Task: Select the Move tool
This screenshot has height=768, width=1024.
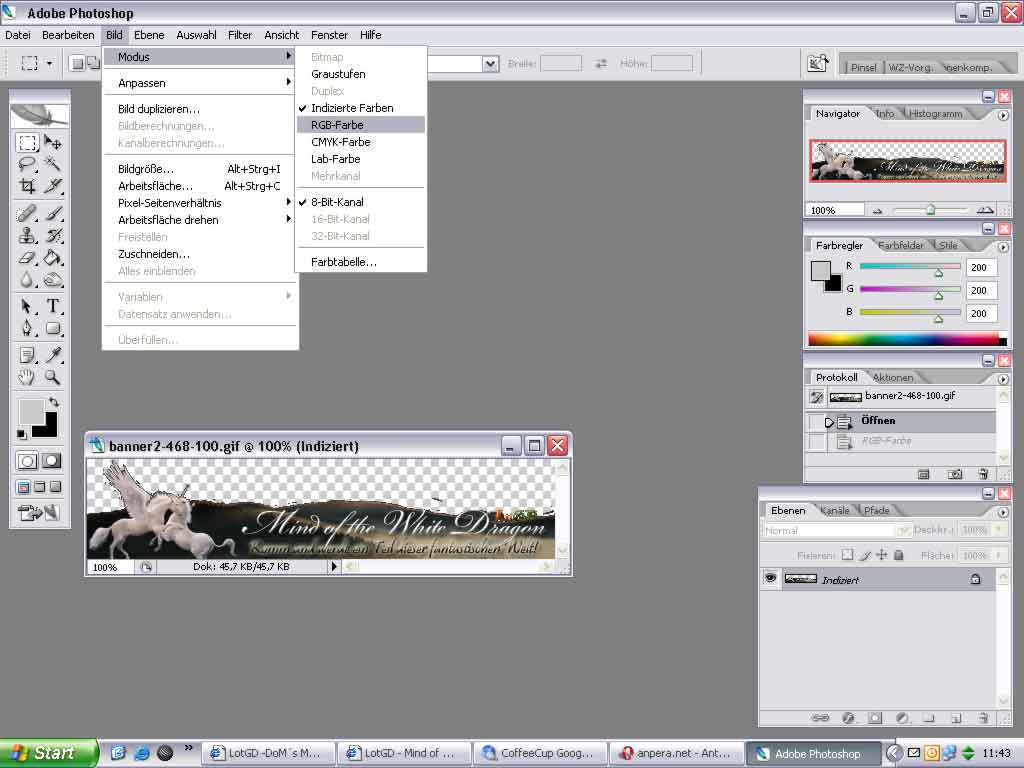Action: click(53, 143)
